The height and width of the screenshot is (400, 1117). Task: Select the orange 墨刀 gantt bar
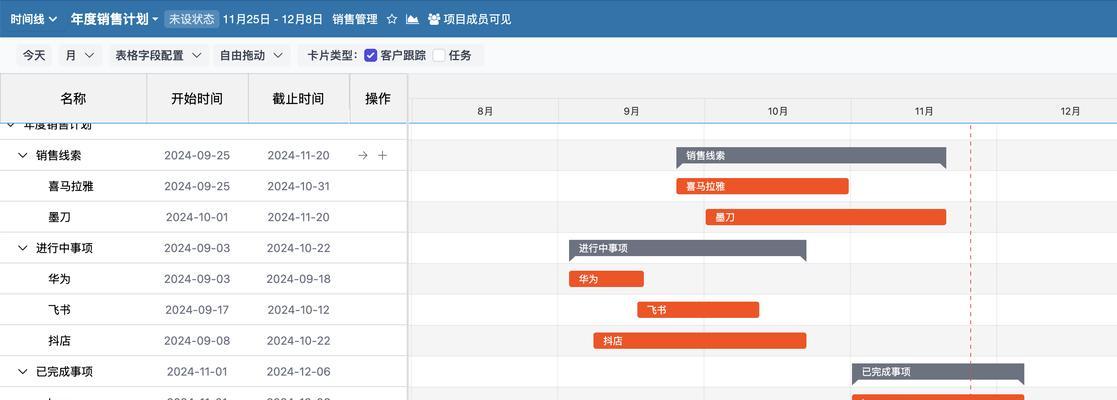click(x=826, y=217)
